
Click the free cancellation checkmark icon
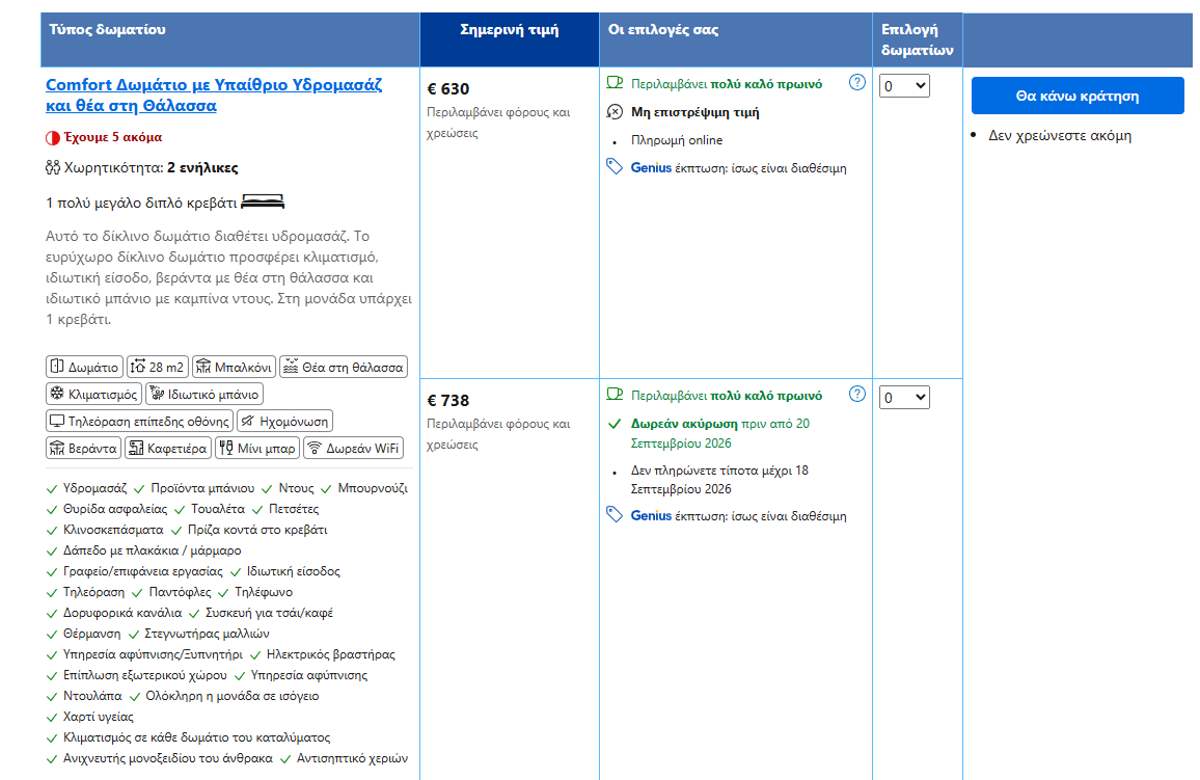pos(615,424)
